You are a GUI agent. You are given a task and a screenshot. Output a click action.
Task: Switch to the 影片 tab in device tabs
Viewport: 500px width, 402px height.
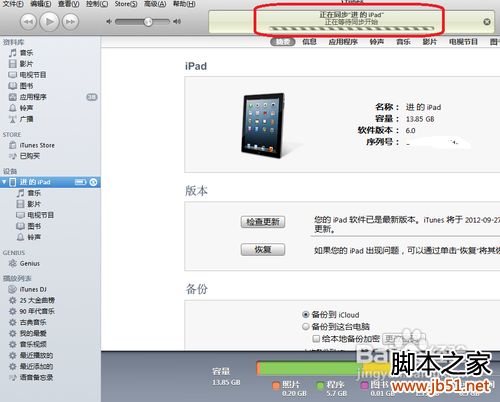[x=429, y=42]
